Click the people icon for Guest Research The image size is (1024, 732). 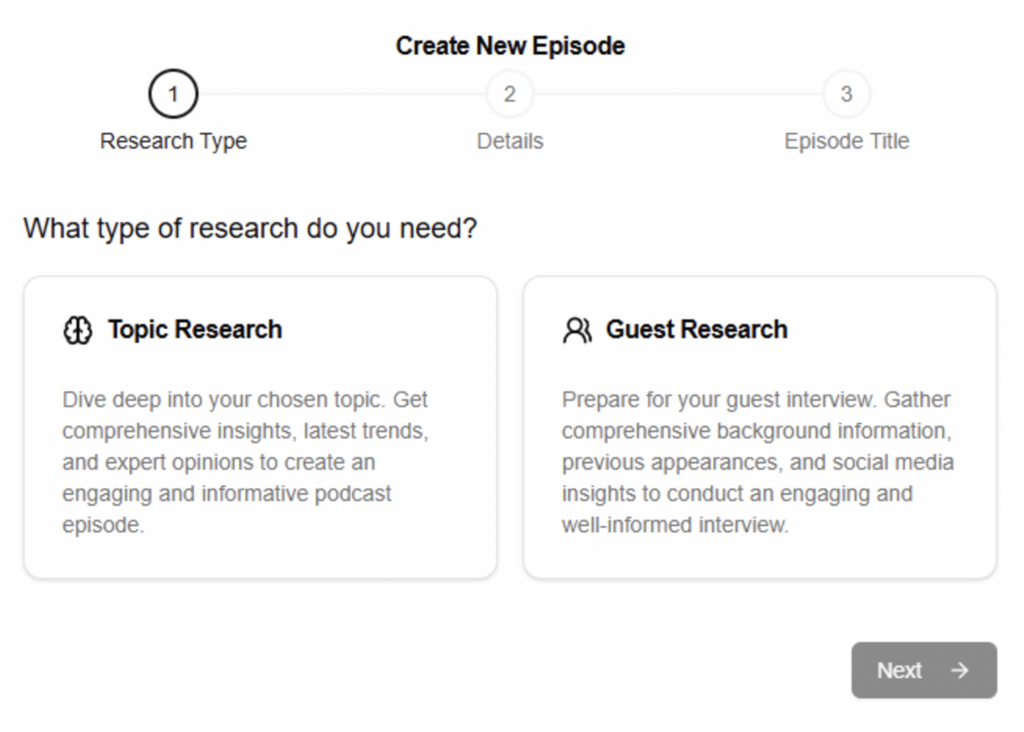coord(577,330)
